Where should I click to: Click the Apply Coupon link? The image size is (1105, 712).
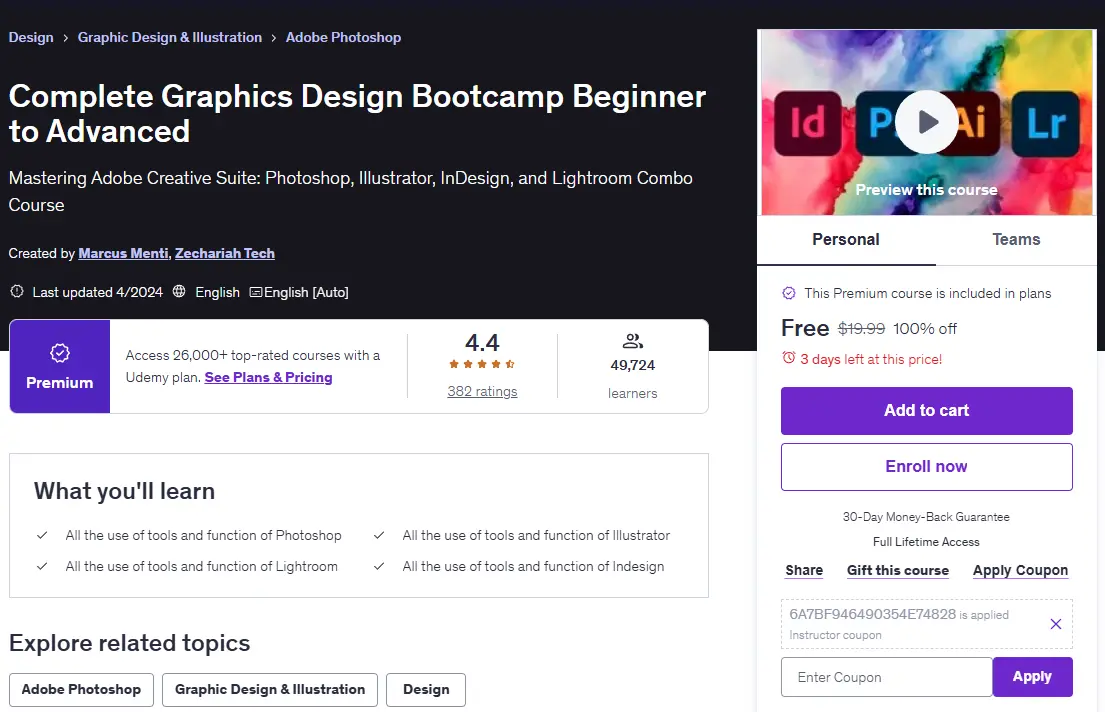1020,570
